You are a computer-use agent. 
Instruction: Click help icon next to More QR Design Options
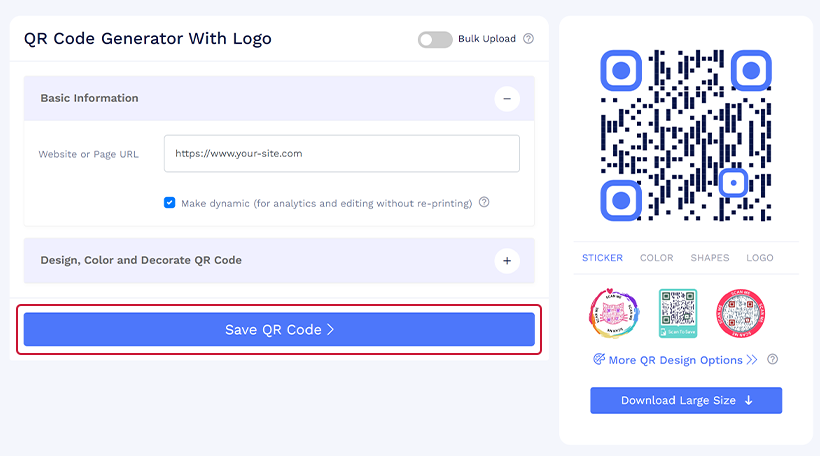click(772, 359)
